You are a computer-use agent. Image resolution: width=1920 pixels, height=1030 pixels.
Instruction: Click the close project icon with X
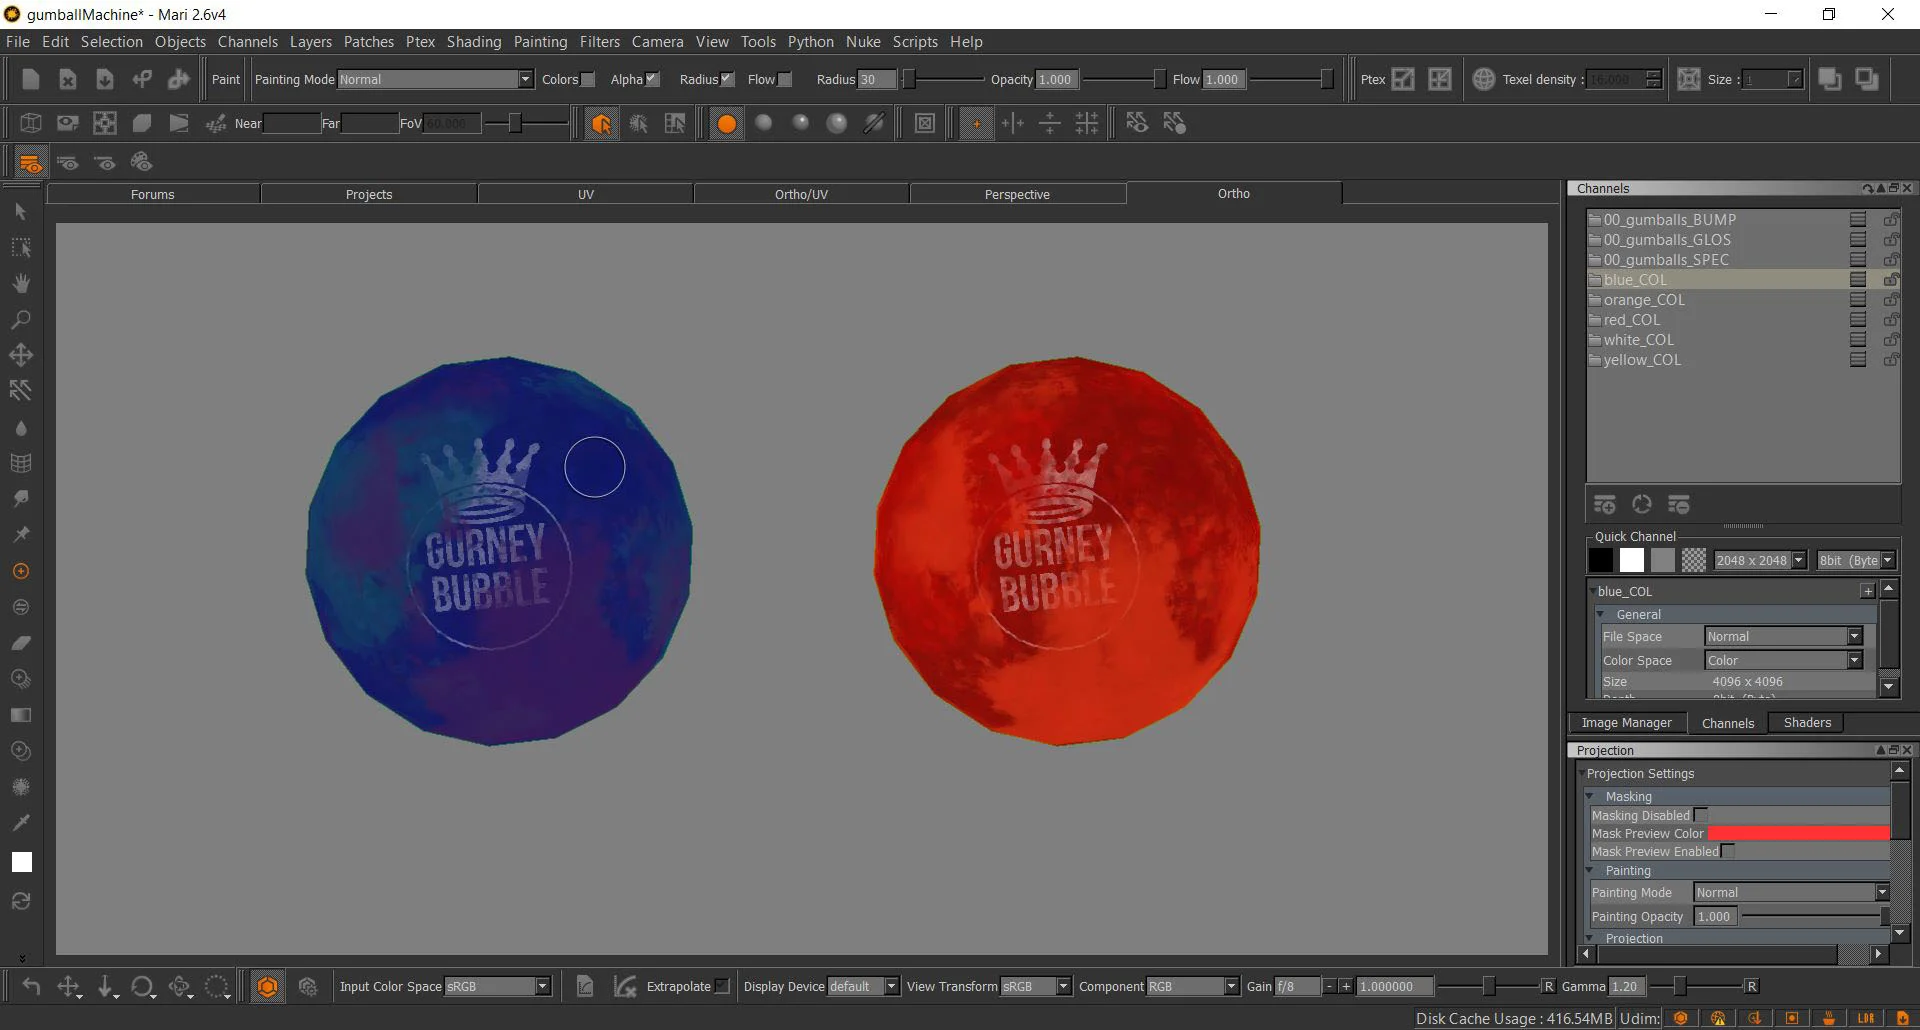[67, 79]
